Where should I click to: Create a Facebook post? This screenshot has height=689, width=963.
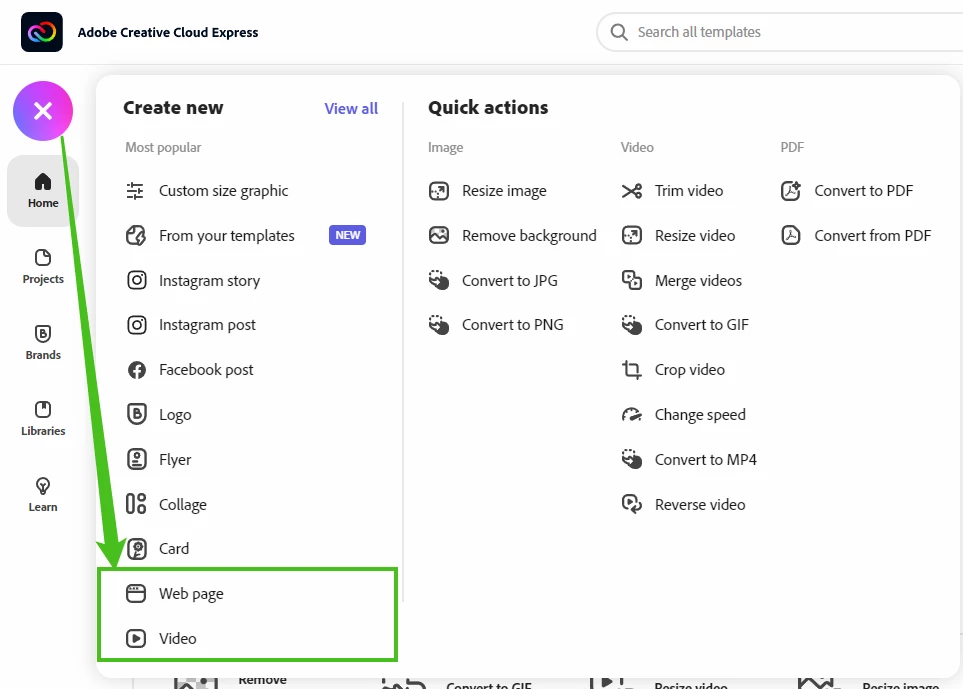click(x=206, y=370)
